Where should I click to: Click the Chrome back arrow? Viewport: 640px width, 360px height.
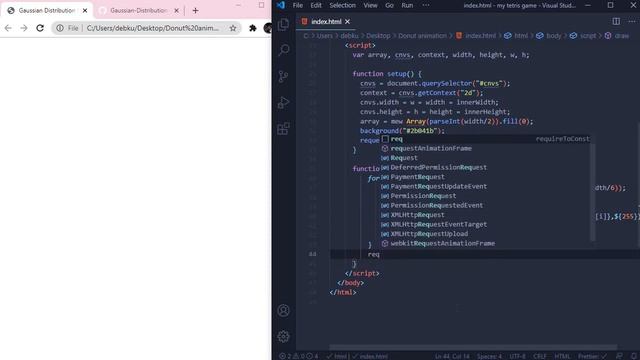click(8, 28)
